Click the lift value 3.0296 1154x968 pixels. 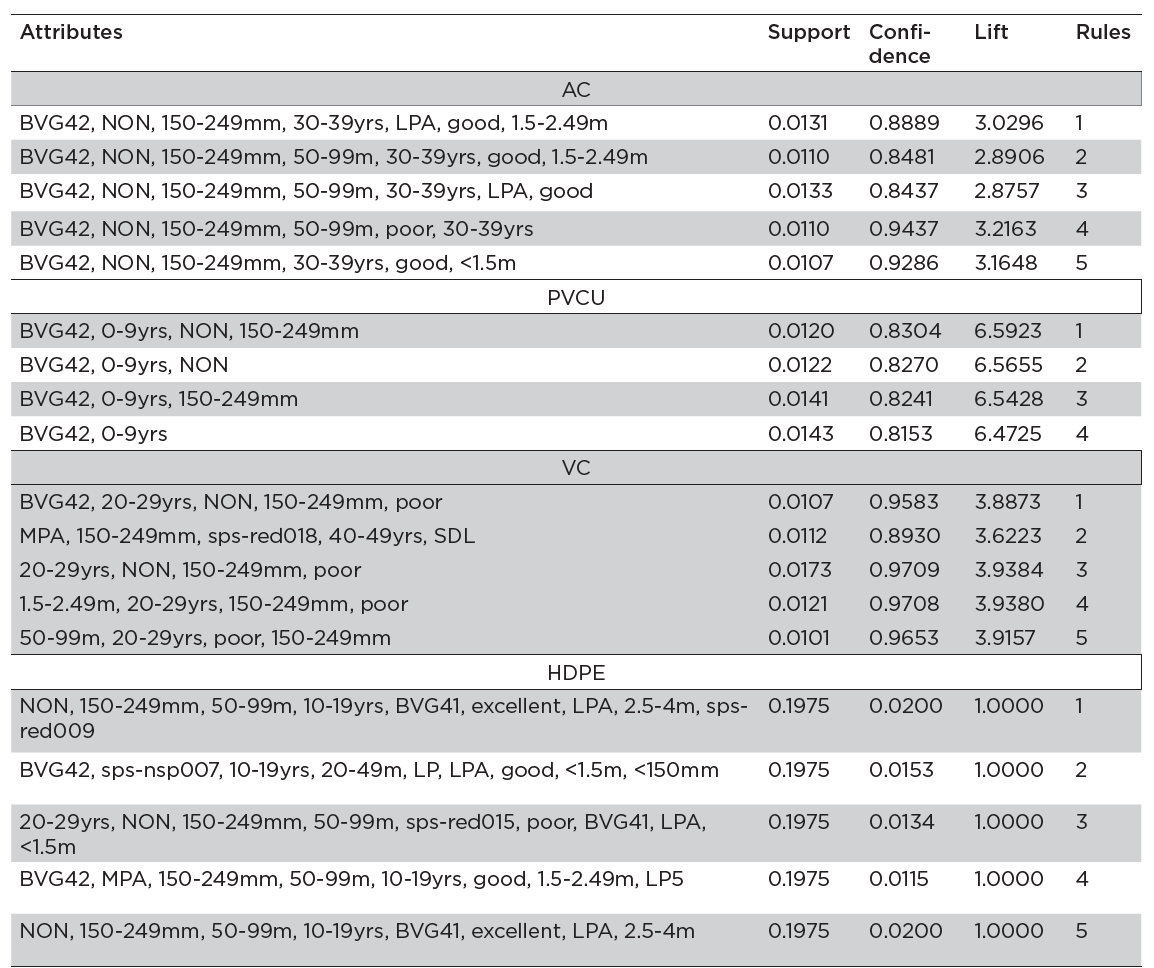(1008, 123)
